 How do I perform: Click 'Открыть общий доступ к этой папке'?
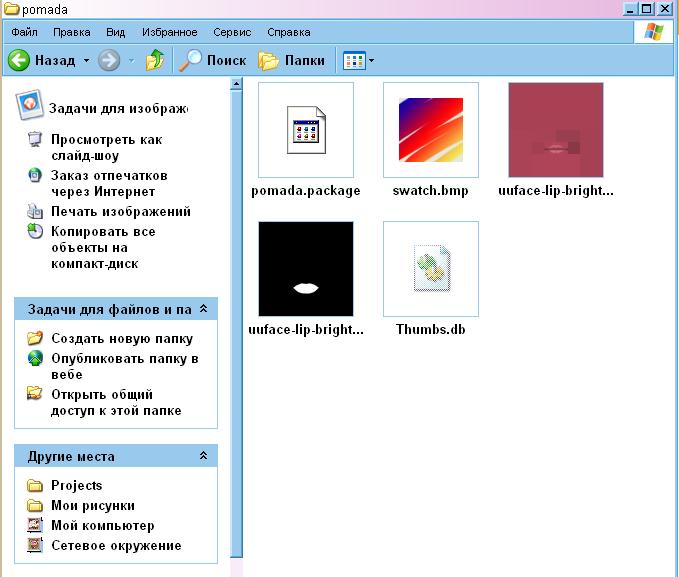[x=116, y=402]
